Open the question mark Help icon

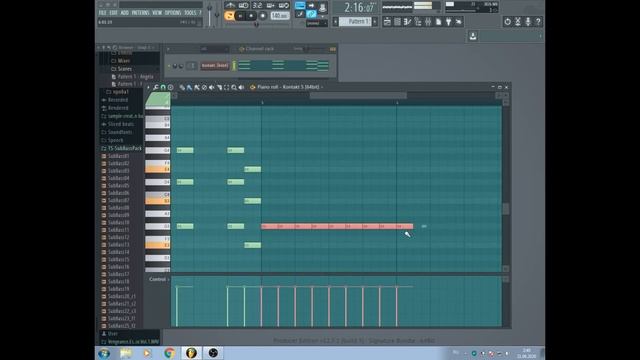click(538, 22)
